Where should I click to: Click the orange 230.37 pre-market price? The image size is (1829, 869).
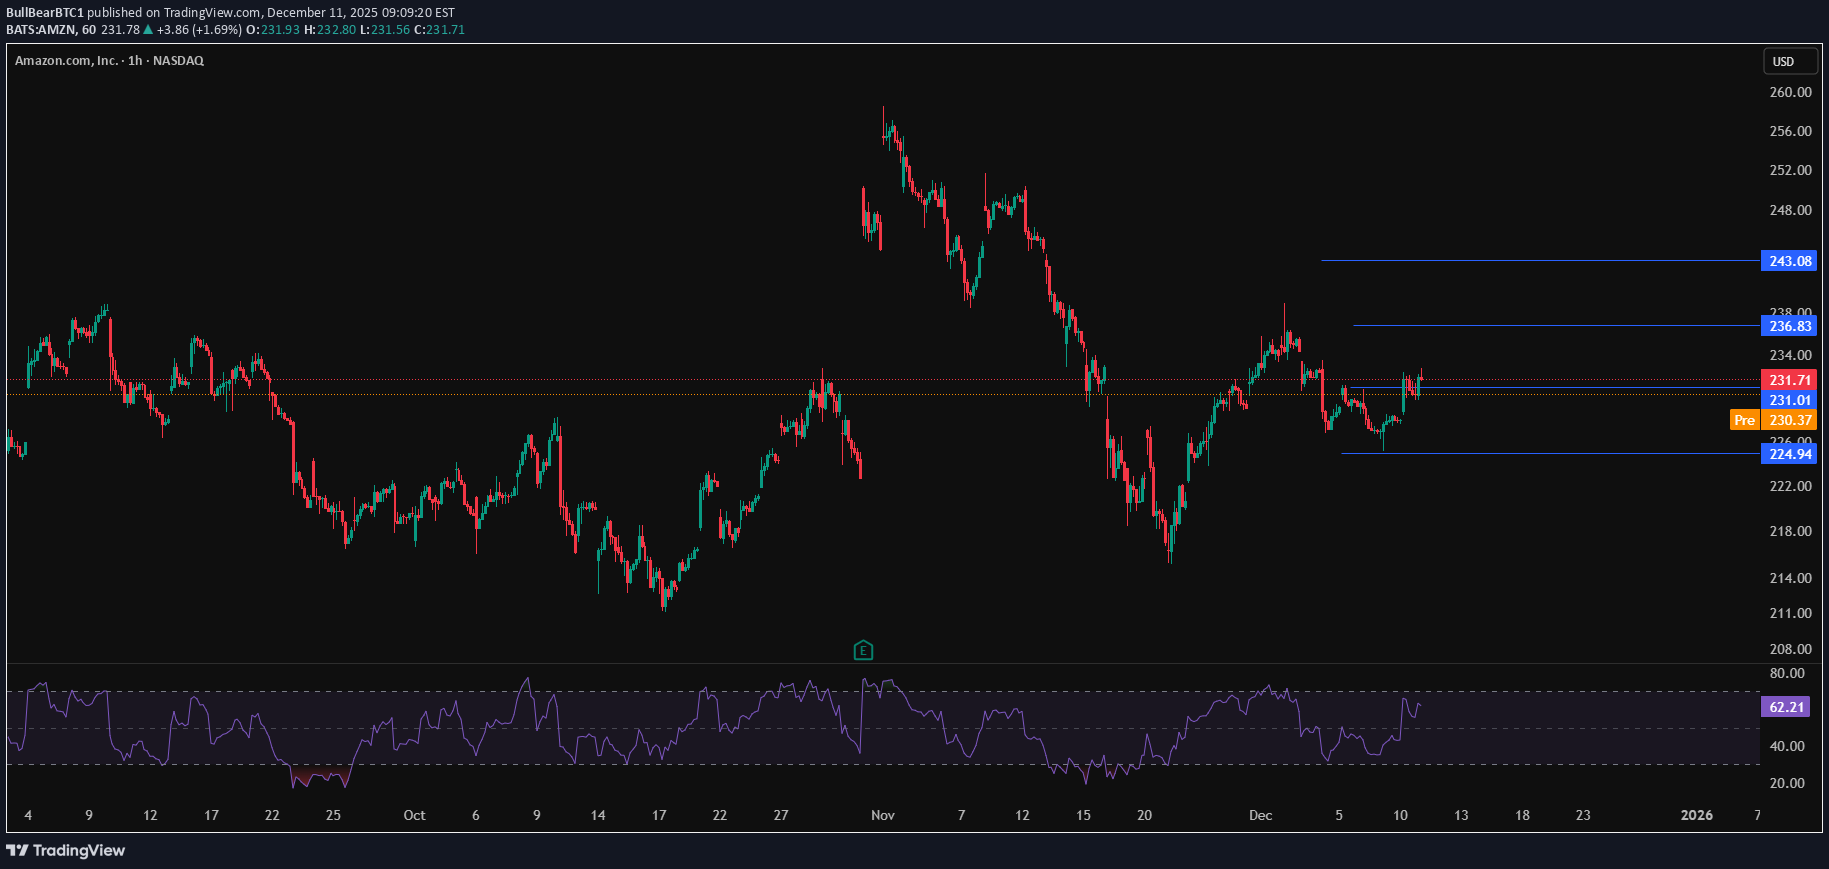click(1789, 420)
